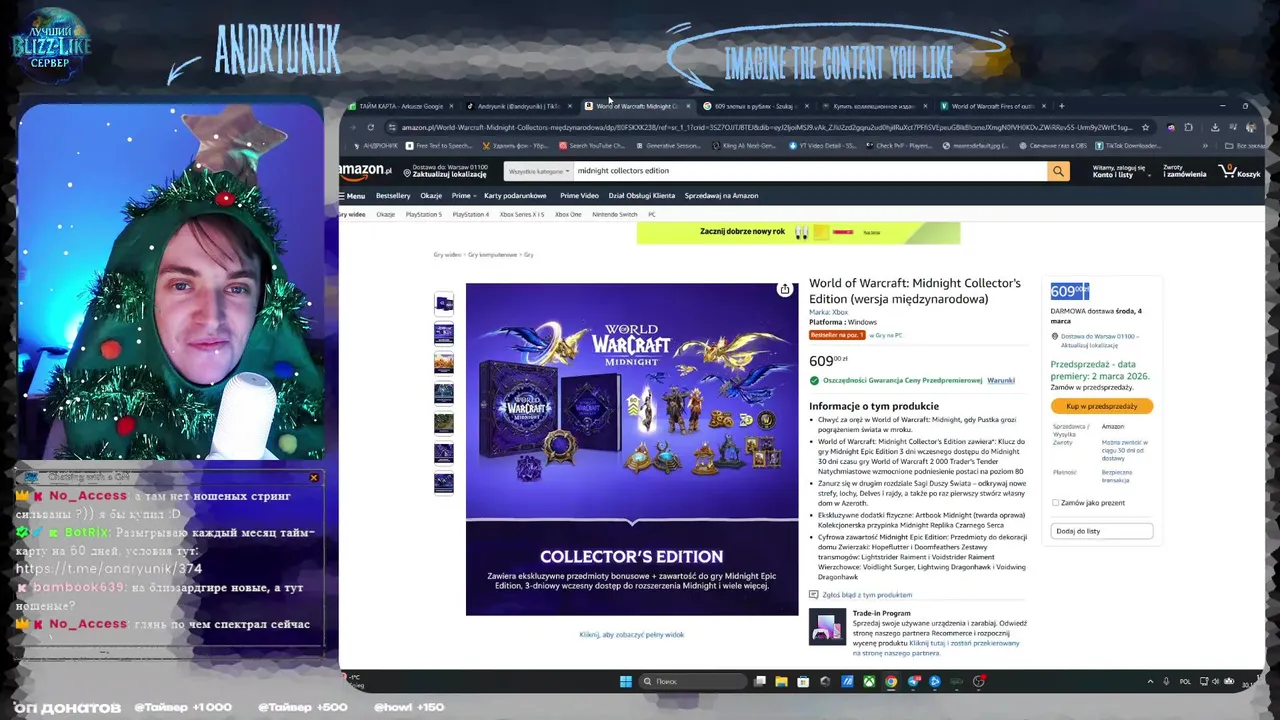
Task: Open the TikTok Downloader bookmark
Action: click(1129, 146)
